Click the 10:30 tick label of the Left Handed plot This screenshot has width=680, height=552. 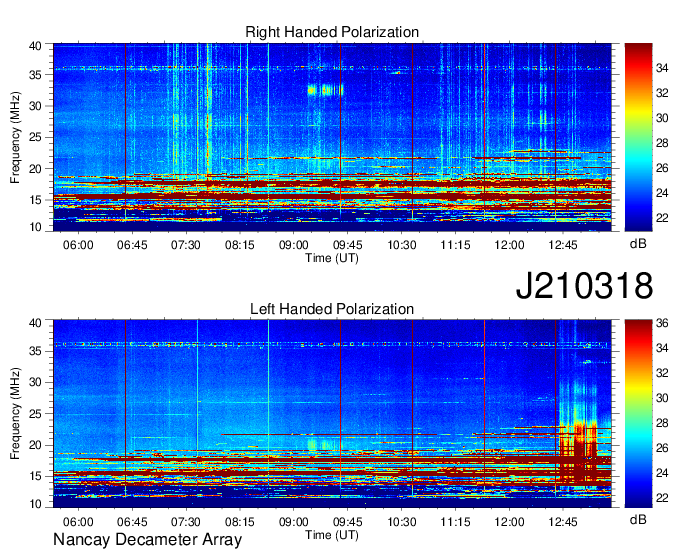402,521
